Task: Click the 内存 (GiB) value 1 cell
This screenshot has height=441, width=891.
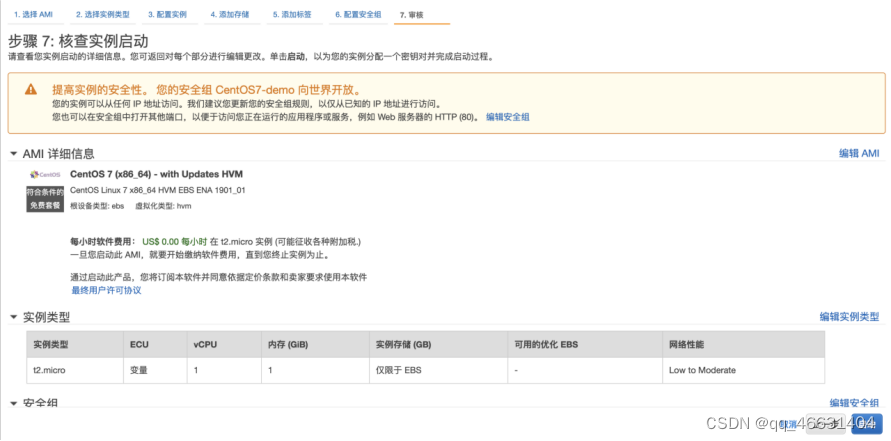Action: [315, 371]
